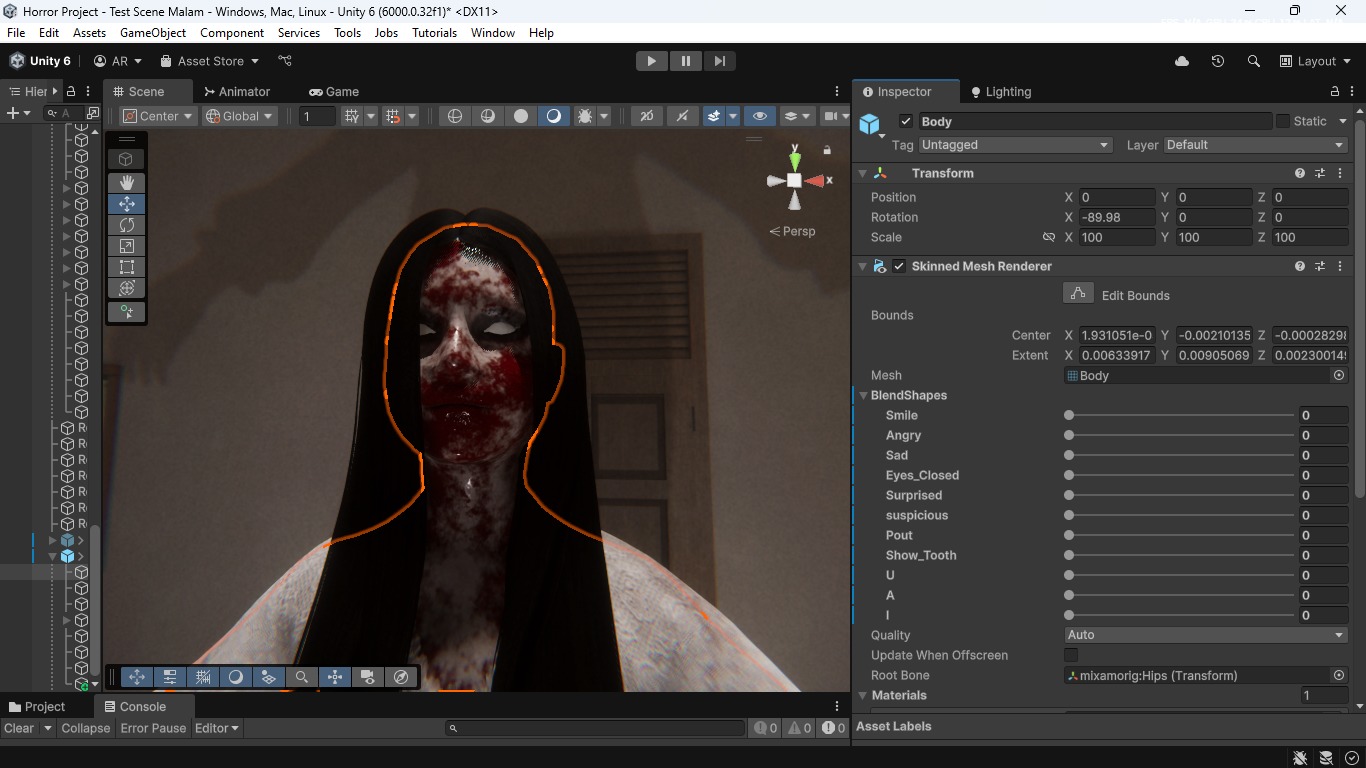Screen dimensions: 1366x768
Task: Collapse the Transform component foldout
Action: click(x=863, y=173)
